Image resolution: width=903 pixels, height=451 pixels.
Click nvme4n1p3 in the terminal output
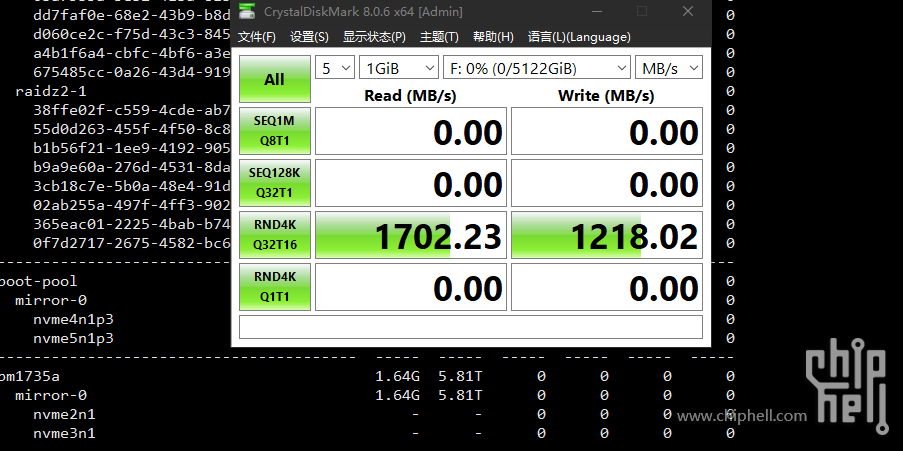pyautogui.click(x=73, y=319)
